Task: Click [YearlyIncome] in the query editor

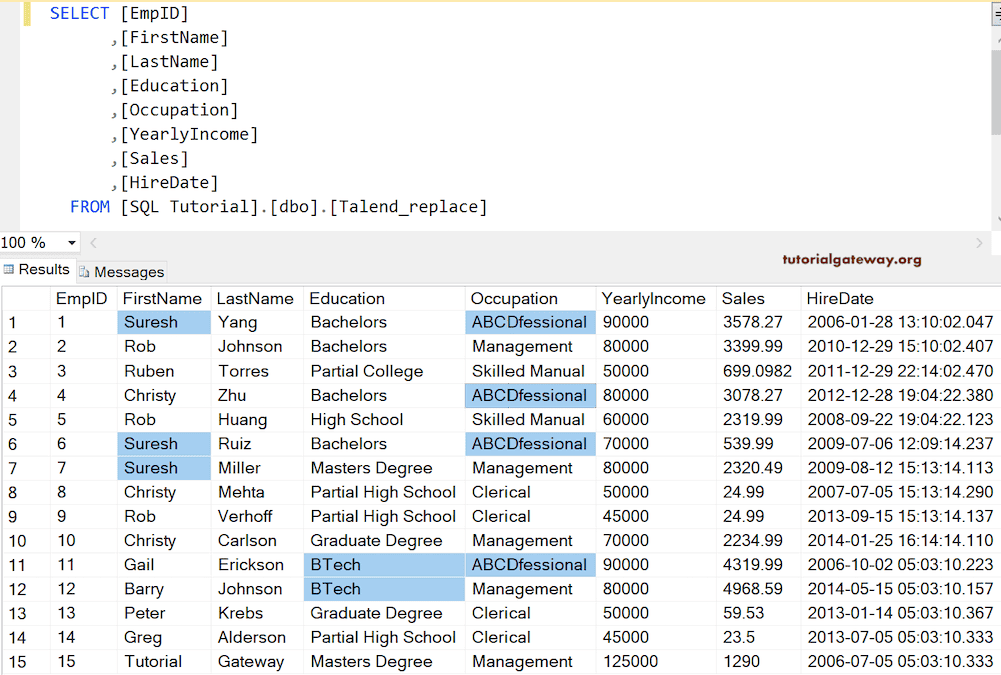Action: pos(190,135)
